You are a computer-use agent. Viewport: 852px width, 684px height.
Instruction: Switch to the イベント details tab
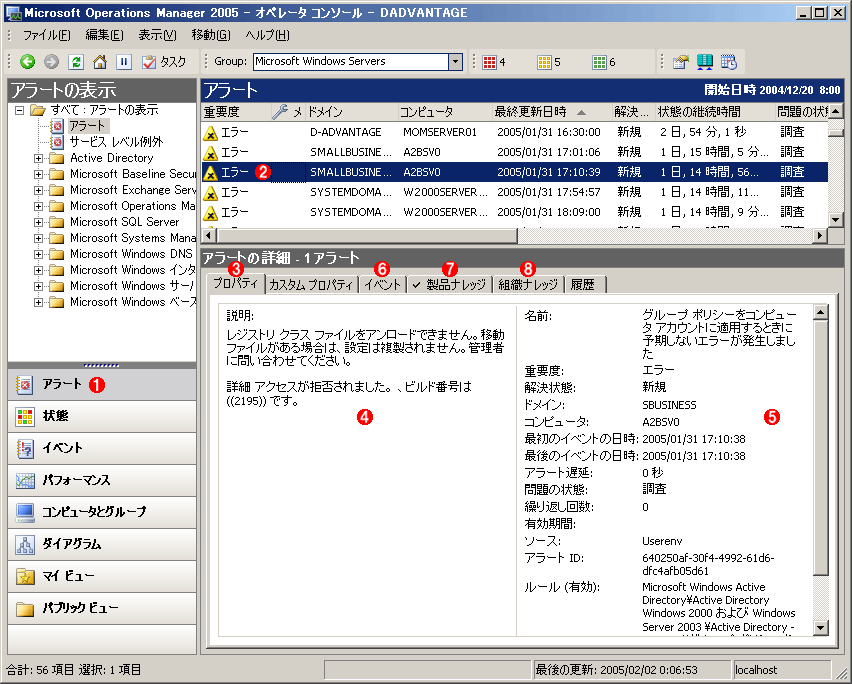tap(383, 285)
